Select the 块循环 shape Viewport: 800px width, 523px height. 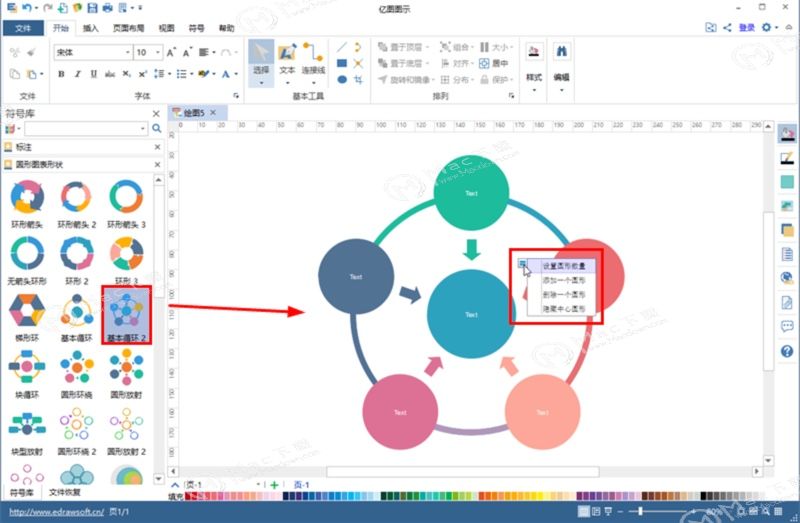pyautogui.click(x=27, y=373)
